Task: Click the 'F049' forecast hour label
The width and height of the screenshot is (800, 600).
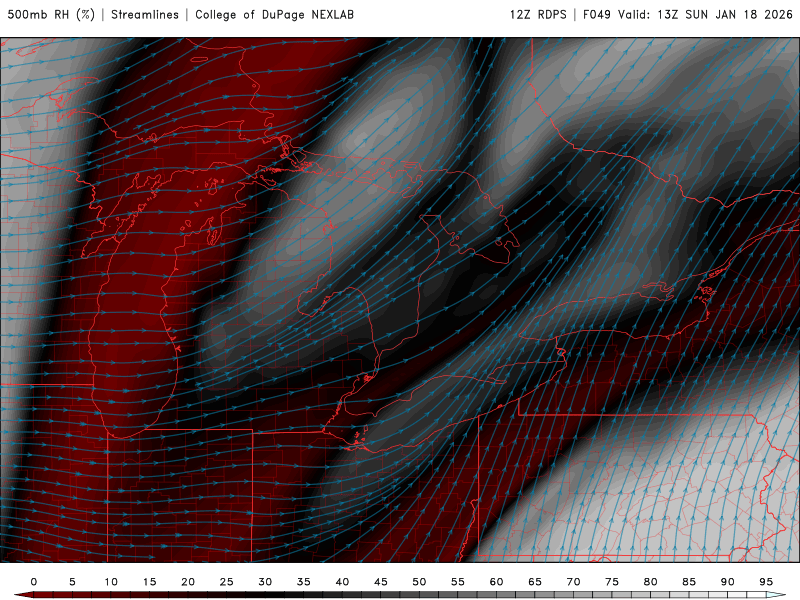Action: [x=597, y=15]
